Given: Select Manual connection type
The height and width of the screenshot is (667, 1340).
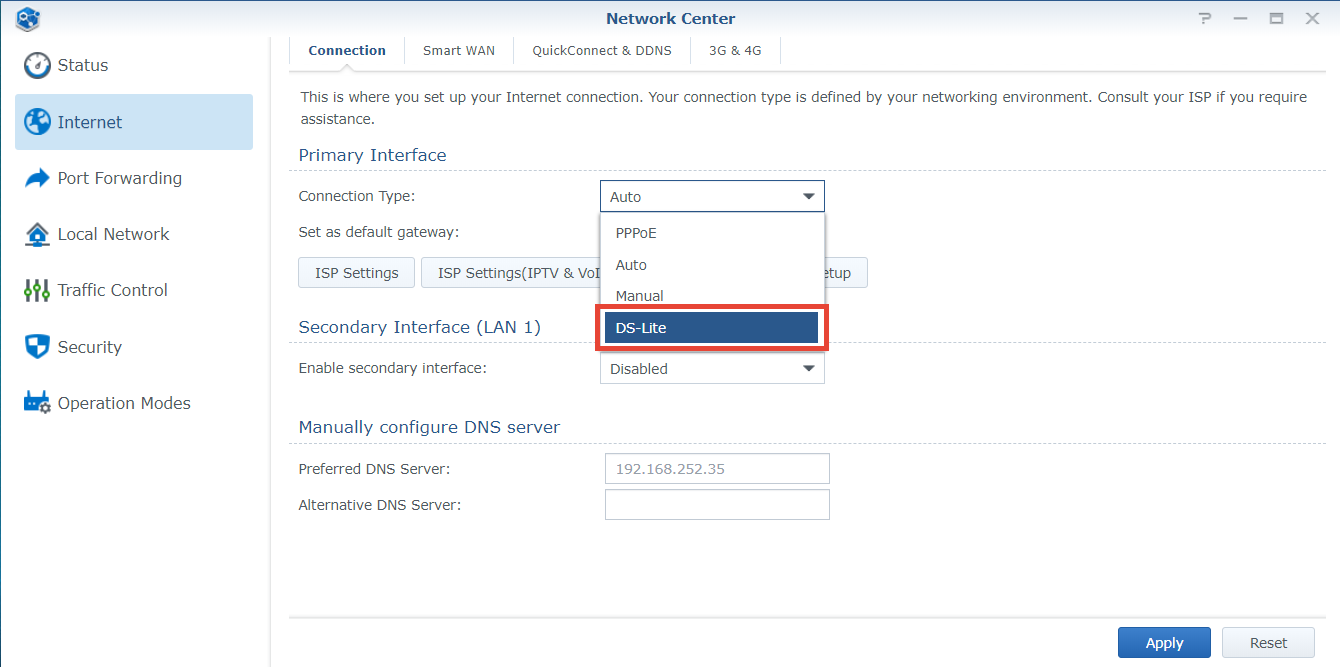Looking at the screenshot, I should pyautogui.click(x=640, y=295).
